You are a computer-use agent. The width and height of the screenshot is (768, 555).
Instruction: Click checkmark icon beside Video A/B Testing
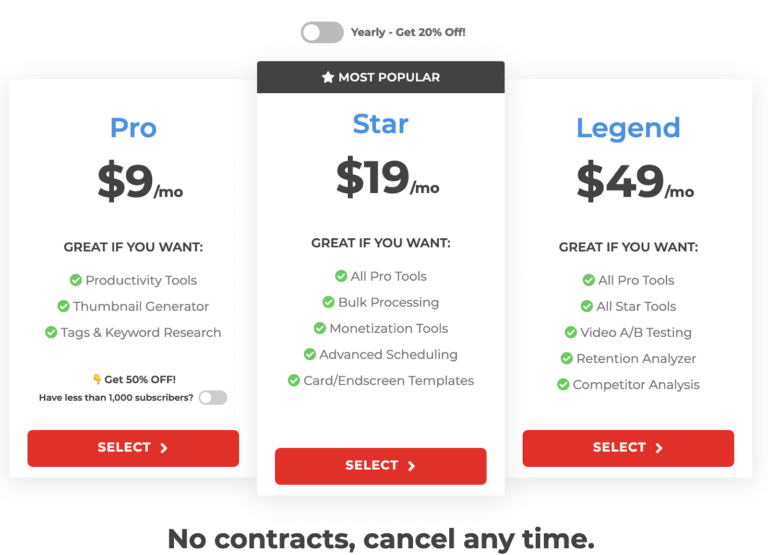pos(571,332)
